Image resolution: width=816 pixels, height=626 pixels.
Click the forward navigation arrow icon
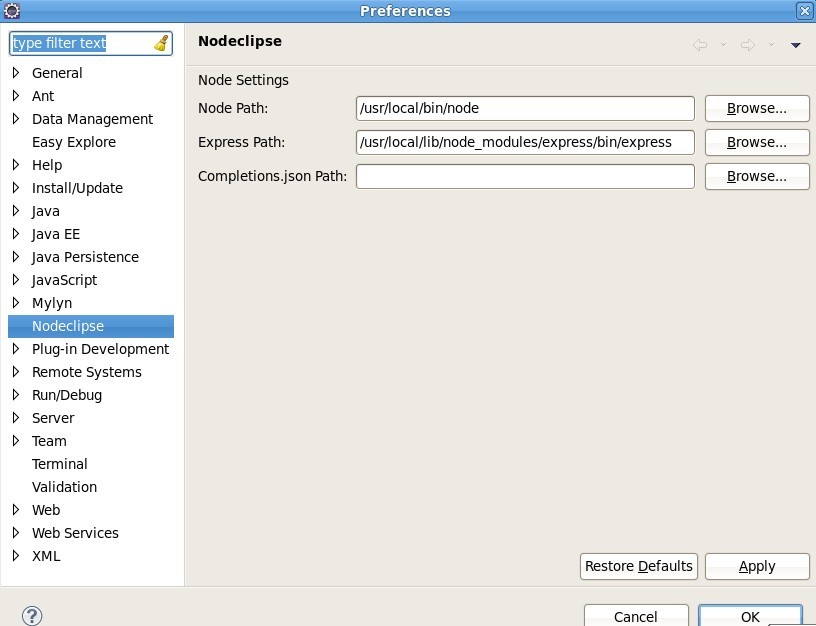748,45
